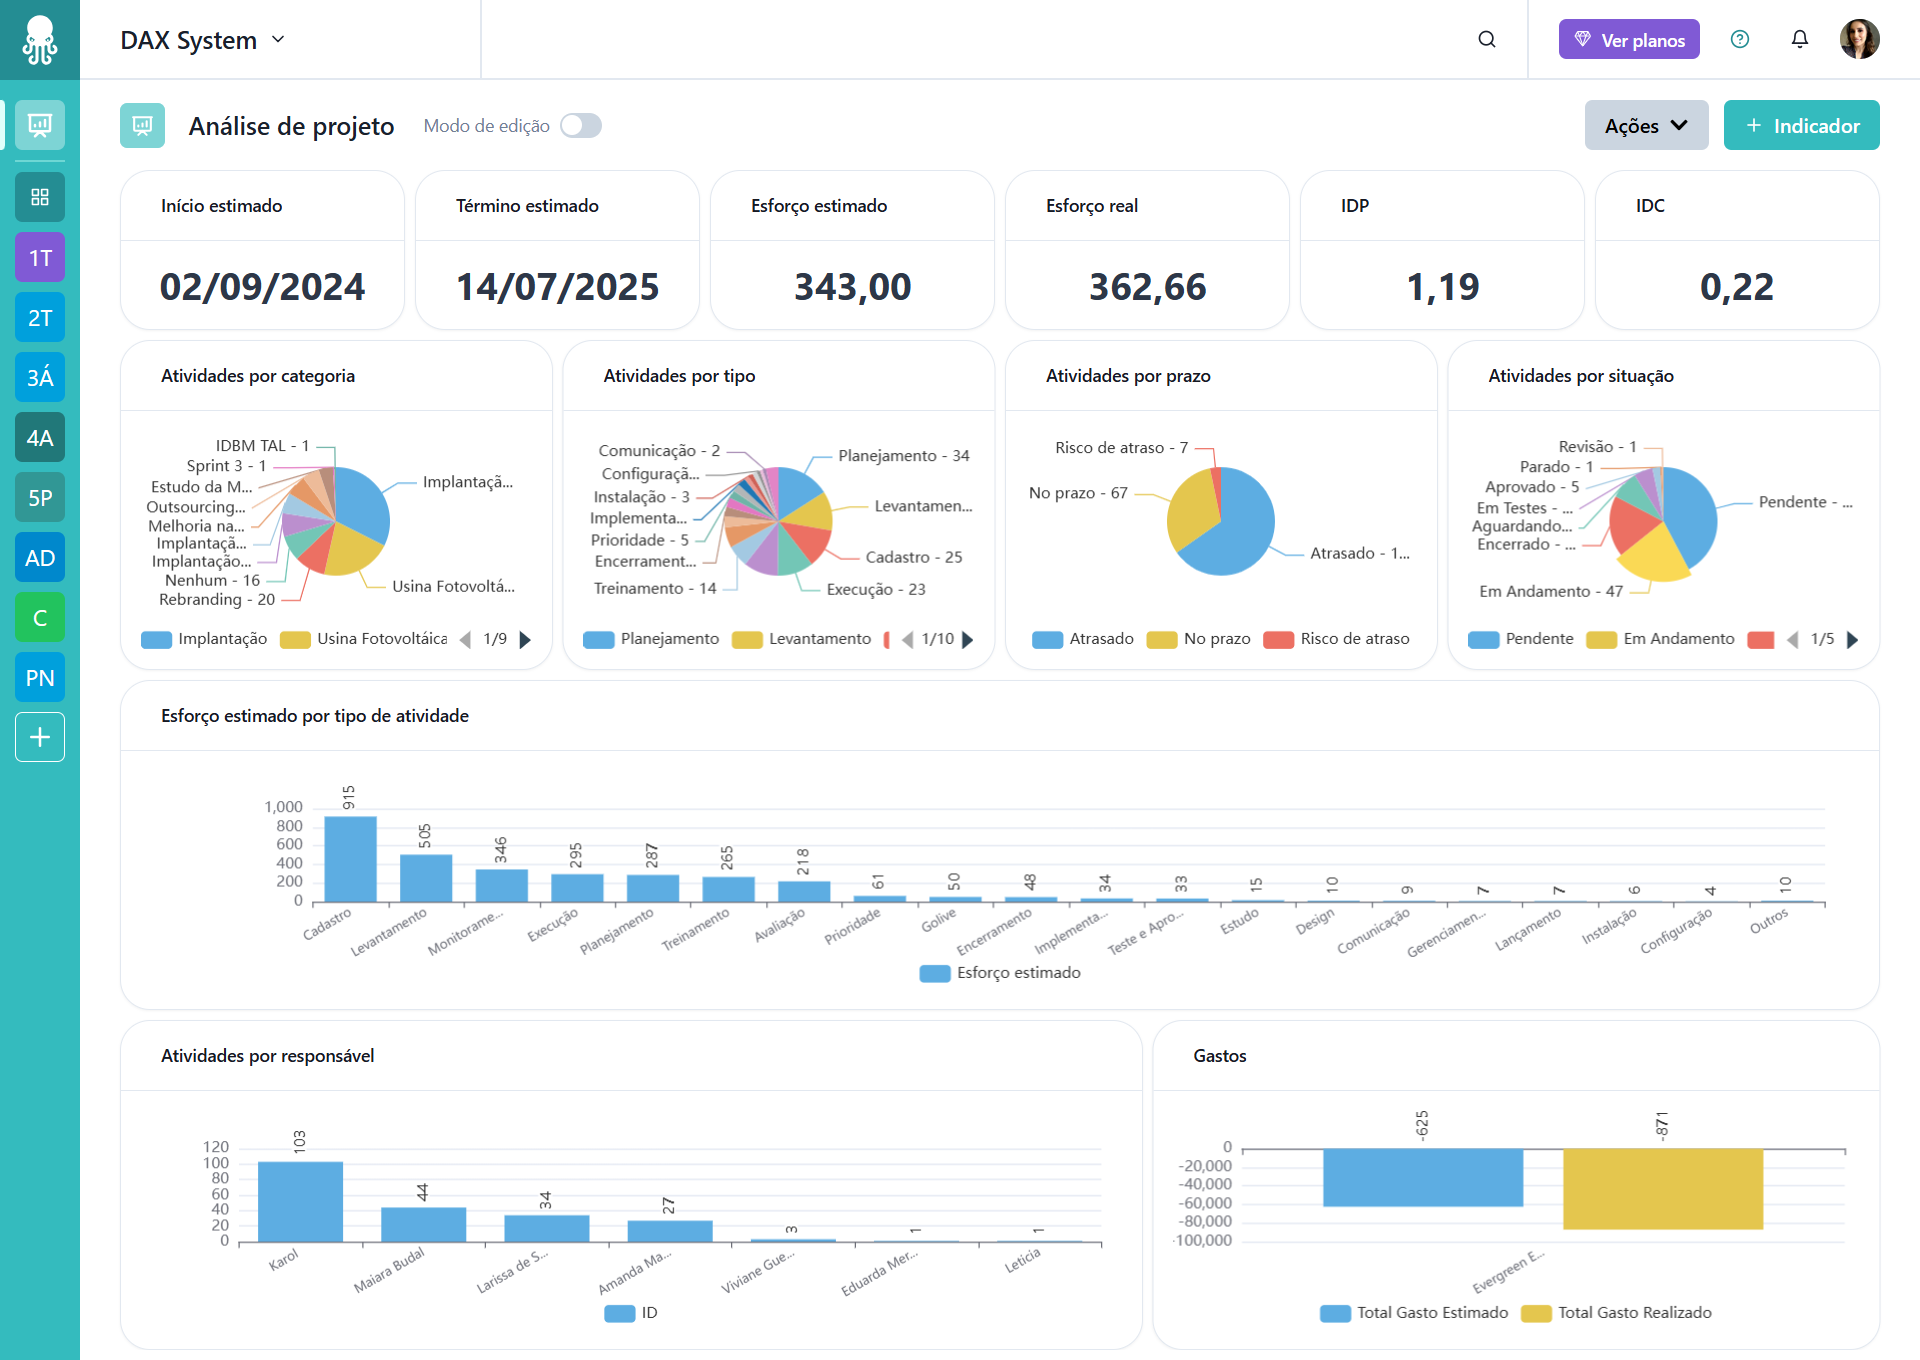Click the Esforço estimado legend color swatch
This screenshot has width=1920, height=1360.
[935, 973]
